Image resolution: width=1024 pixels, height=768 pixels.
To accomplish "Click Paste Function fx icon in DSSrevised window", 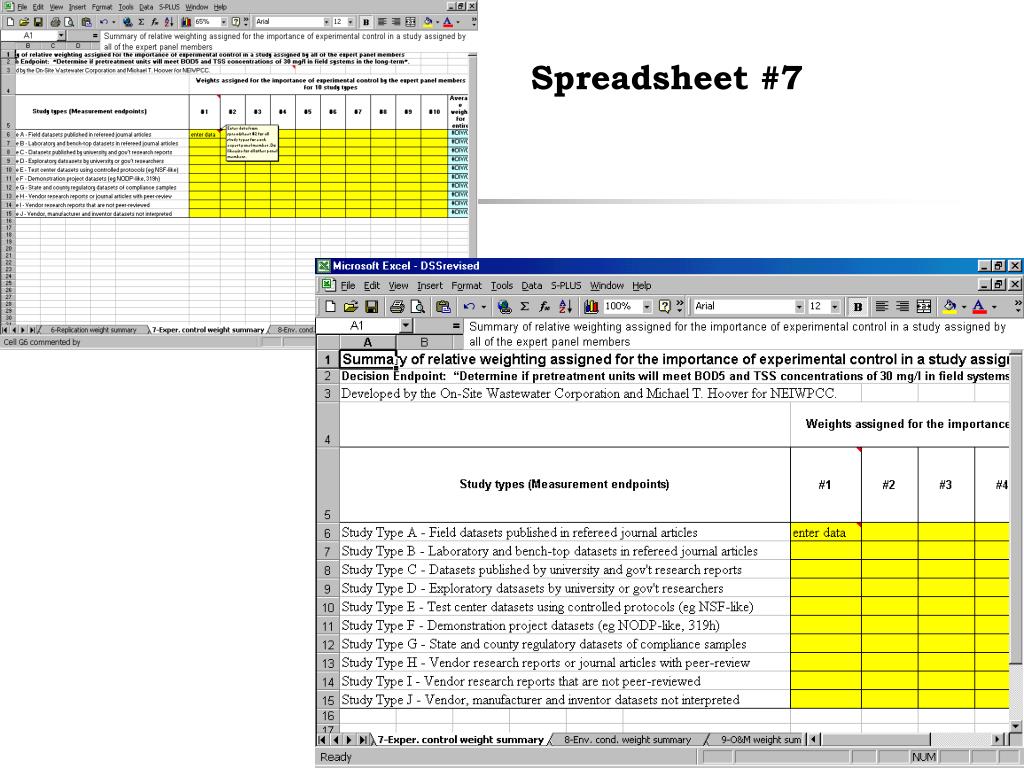I will [545, 306].
